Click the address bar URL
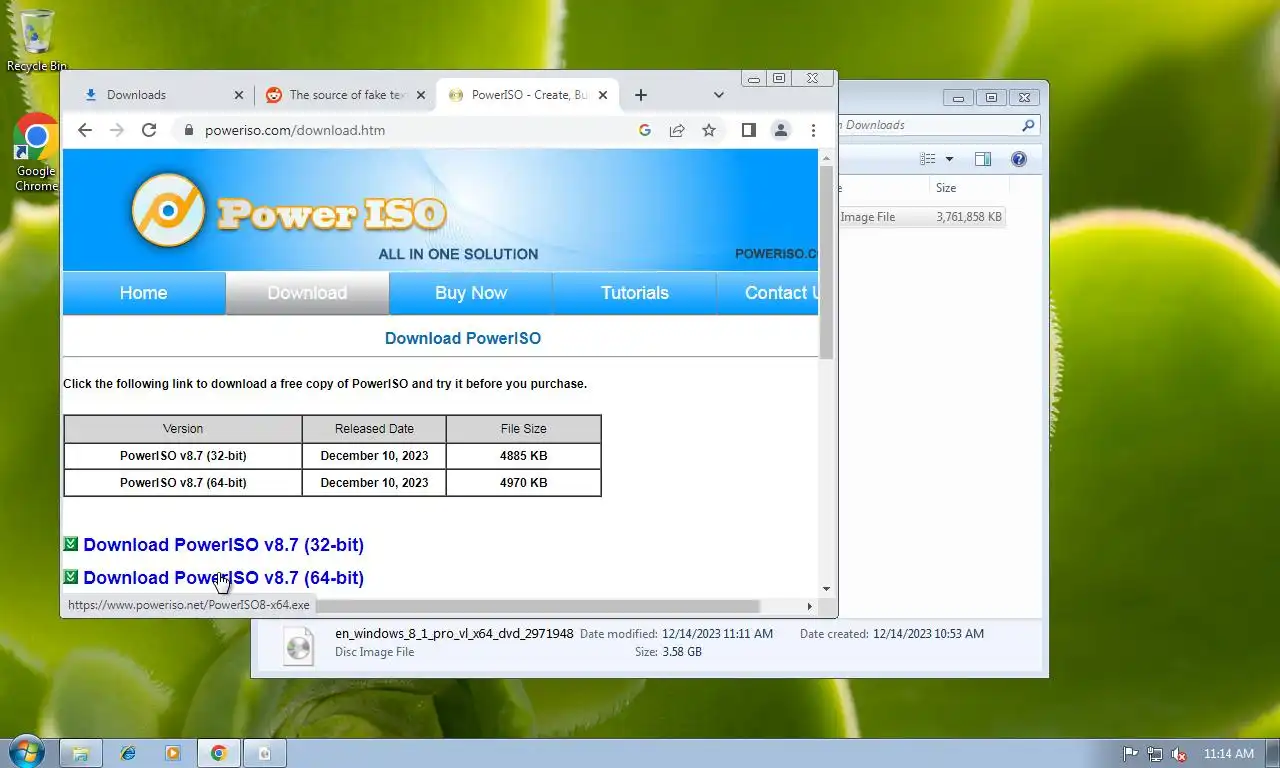Image resolution: width=1280 pixels, height=768 pixels. (x=295, y=130)
